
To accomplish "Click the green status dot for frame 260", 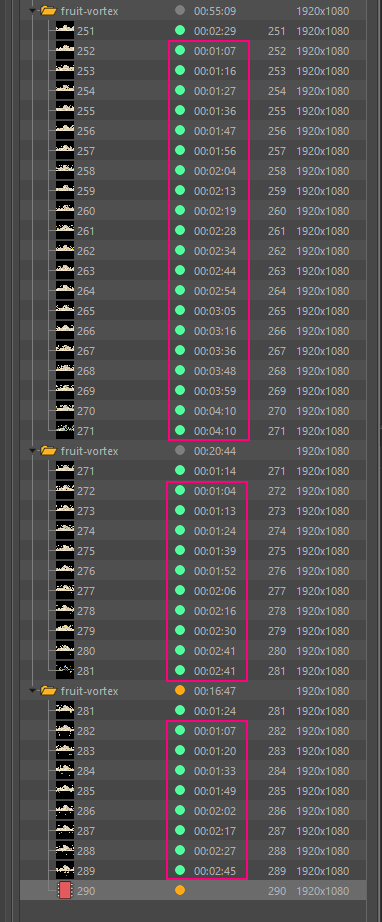I will click(180, 211).
